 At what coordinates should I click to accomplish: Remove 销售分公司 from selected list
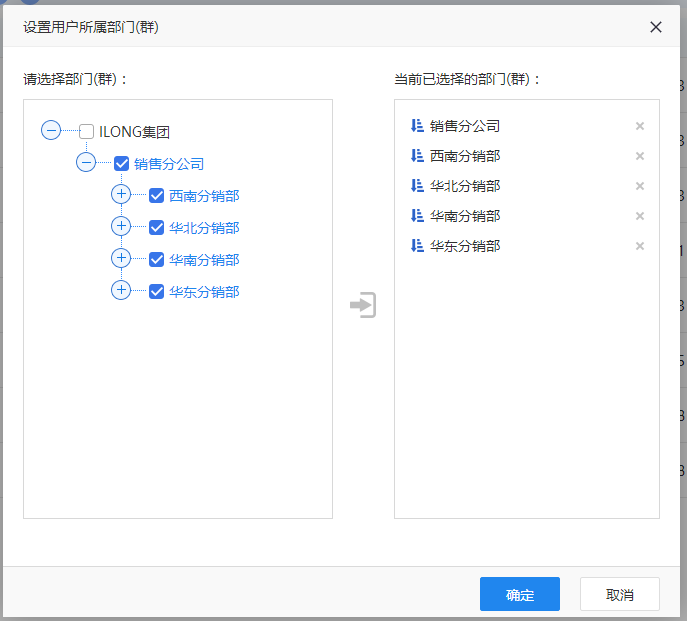pos(640,126)
